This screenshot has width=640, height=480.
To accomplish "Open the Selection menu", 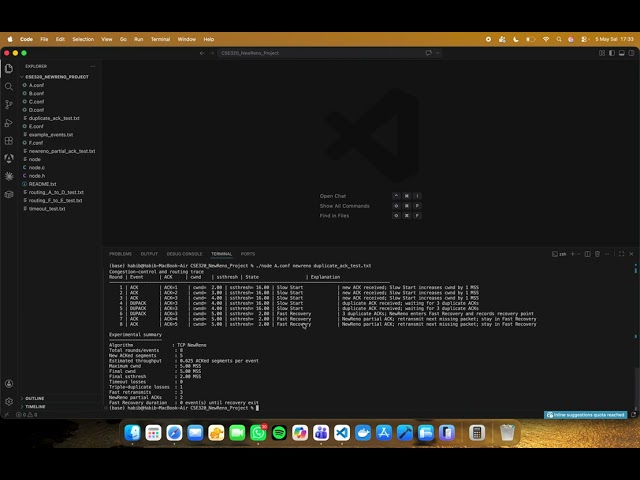I will click(83, 39).
